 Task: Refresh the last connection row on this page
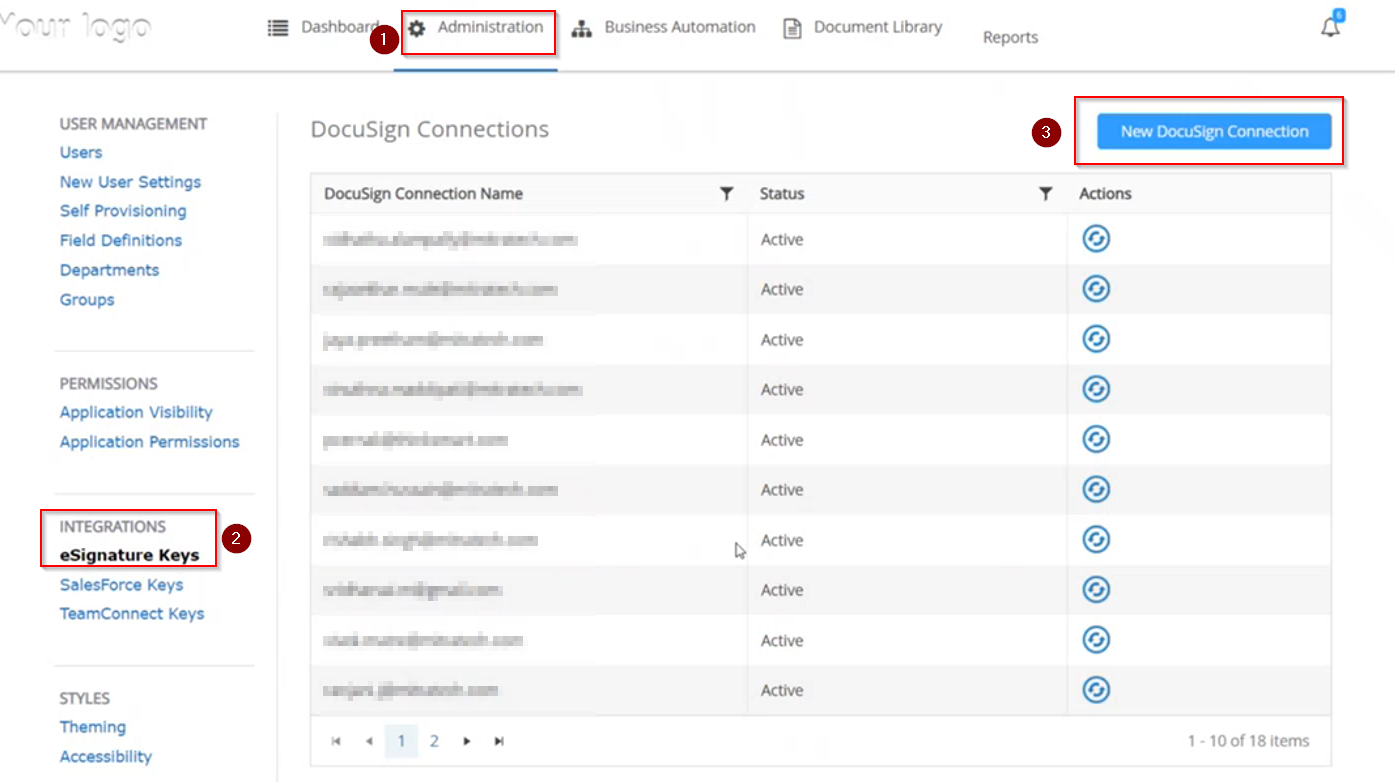(x=1097, y=690)
